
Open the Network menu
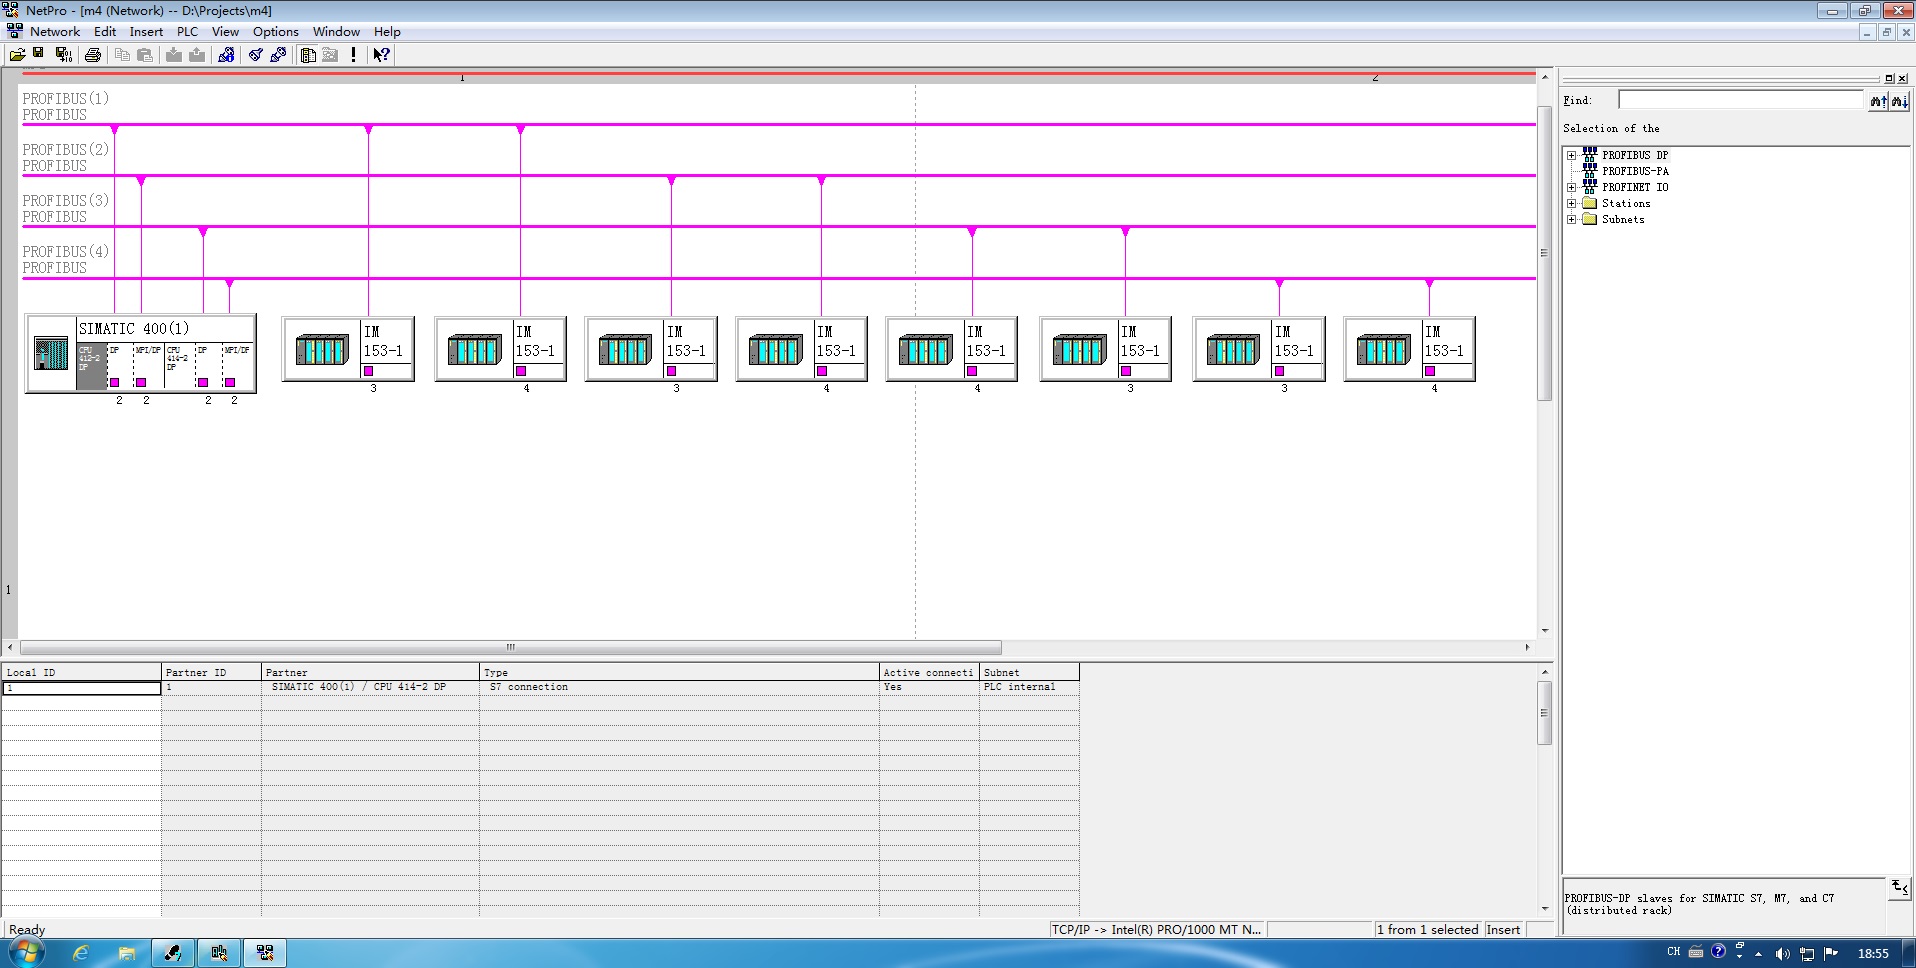[x=55, y=32]
